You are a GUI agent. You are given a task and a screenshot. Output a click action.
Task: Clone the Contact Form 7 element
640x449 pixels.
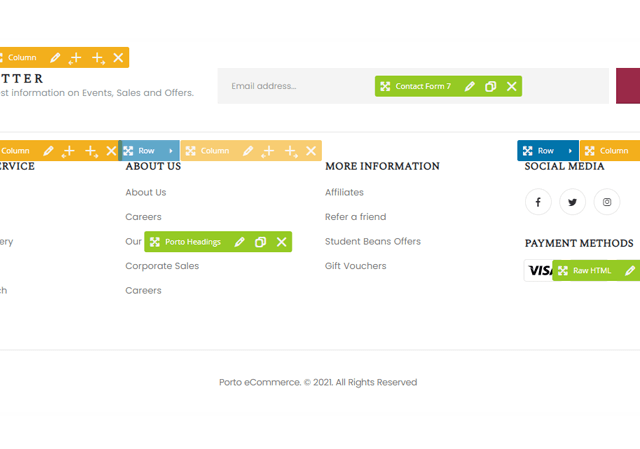click(490, 87)
